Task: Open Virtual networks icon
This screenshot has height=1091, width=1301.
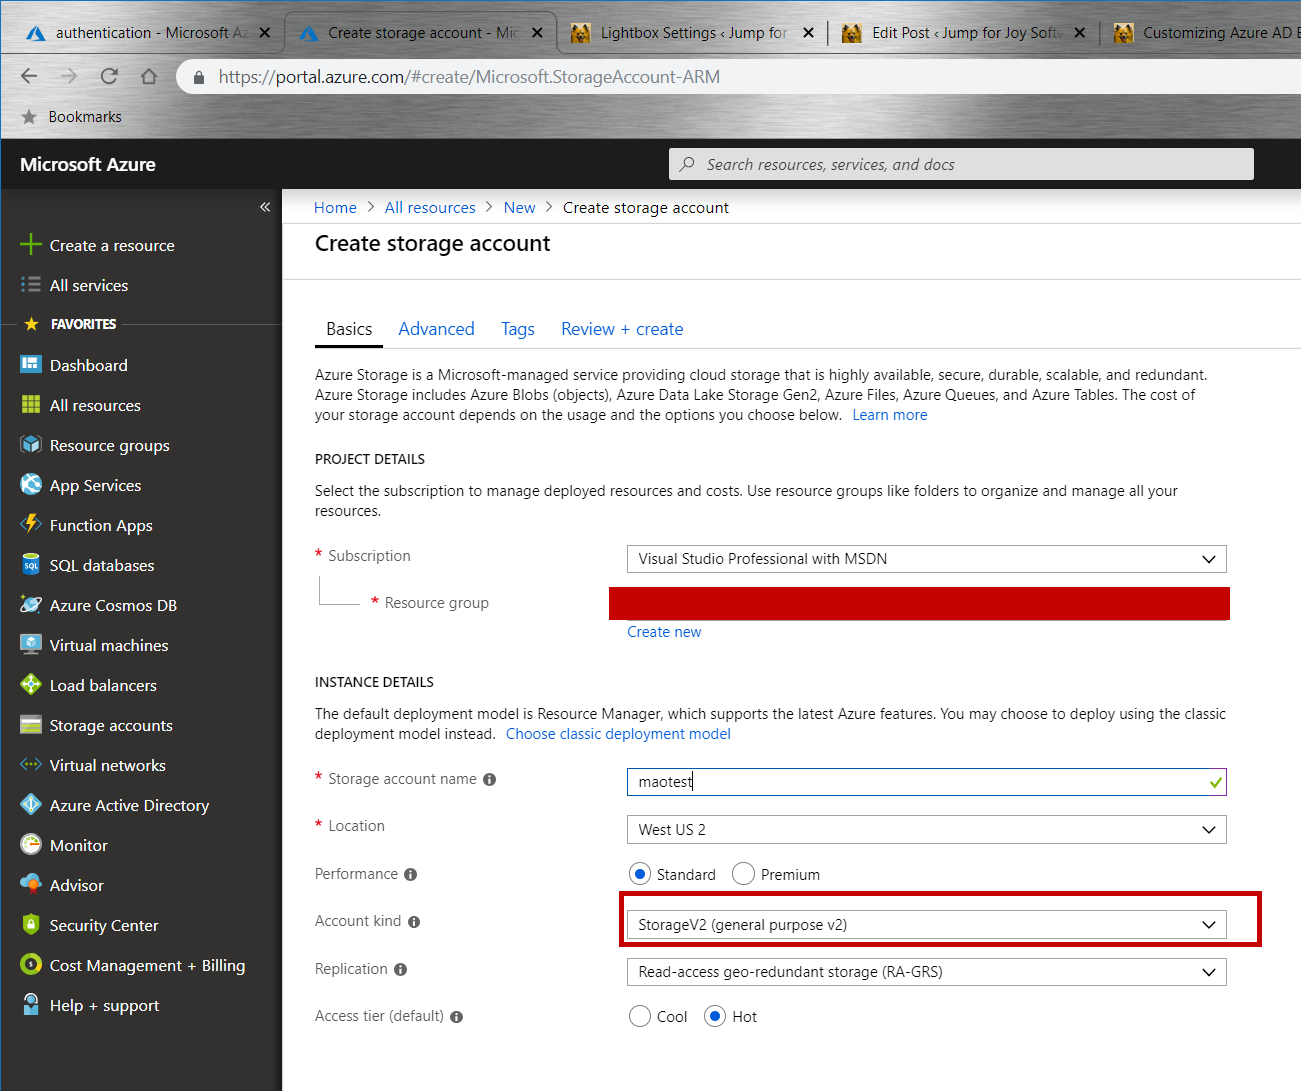Action: (x=31, y=765)
